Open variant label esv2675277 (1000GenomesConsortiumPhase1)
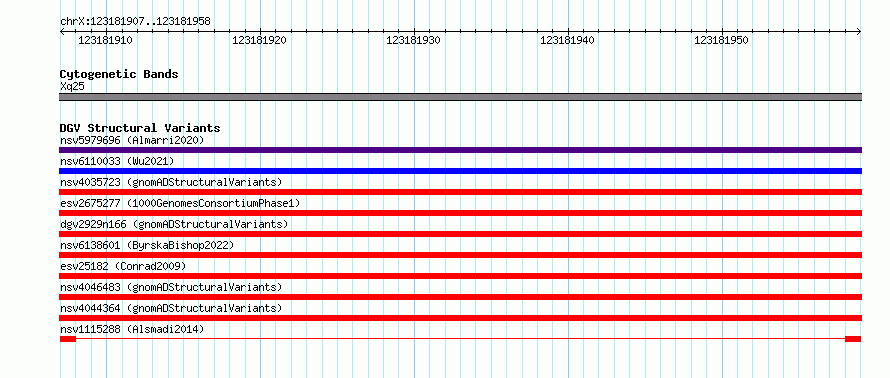Screen dimensions: 890x378 (180, 203)
